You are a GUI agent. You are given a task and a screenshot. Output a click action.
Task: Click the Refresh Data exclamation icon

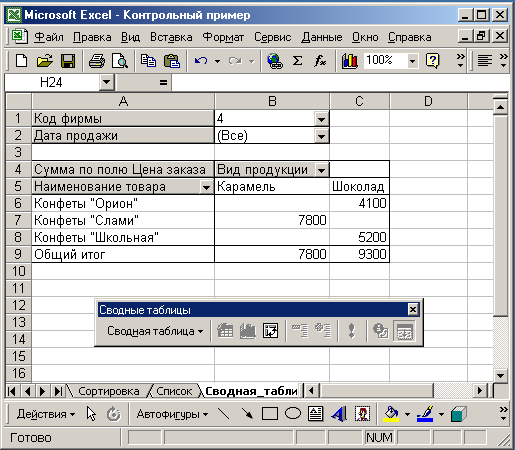351,331
